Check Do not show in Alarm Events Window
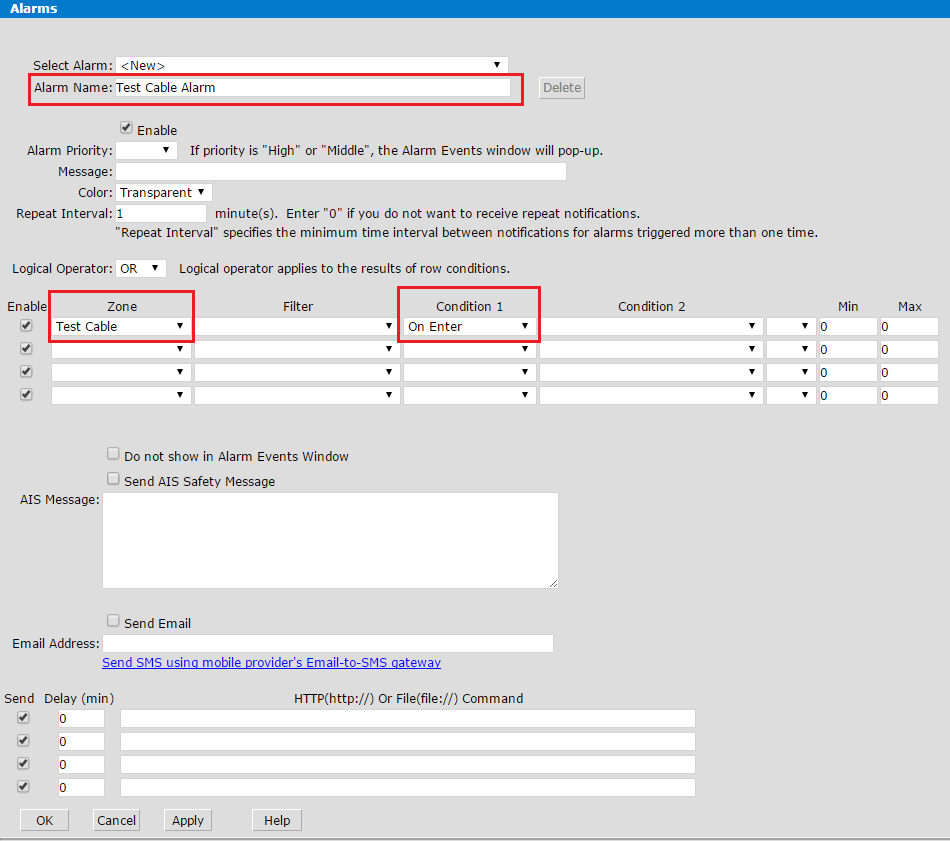The width and height of the screenshot is (950, 841). click(113, 454)
